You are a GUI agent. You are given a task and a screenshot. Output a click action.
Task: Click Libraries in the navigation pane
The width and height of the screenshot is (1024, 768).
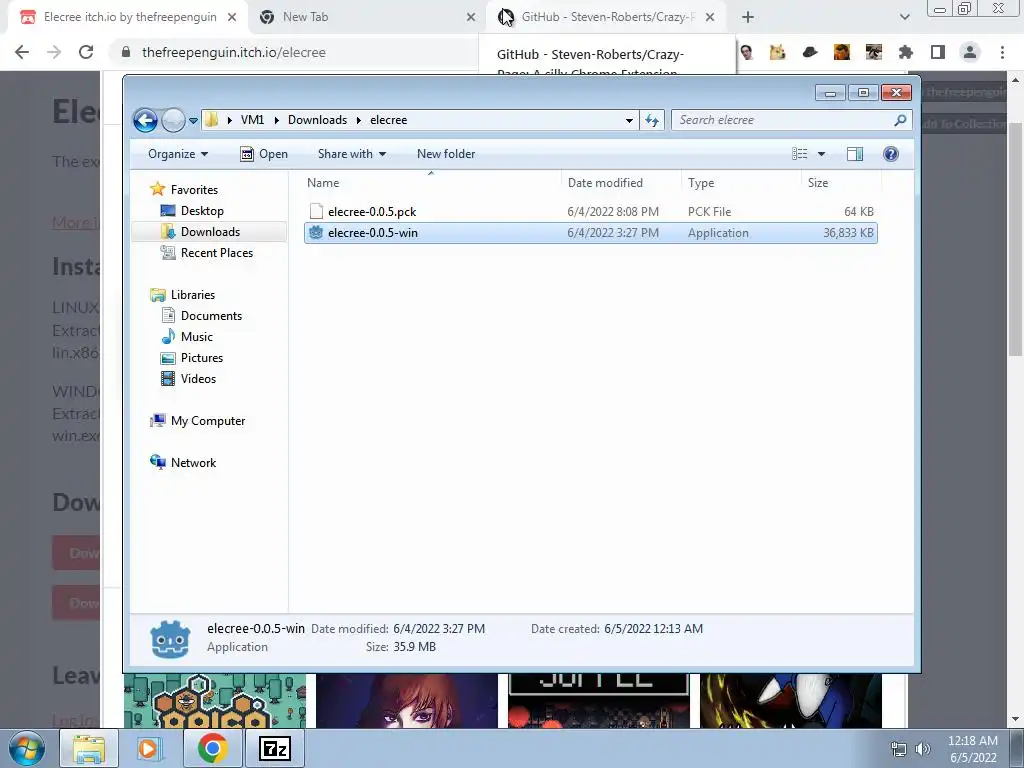coord(193,295)
